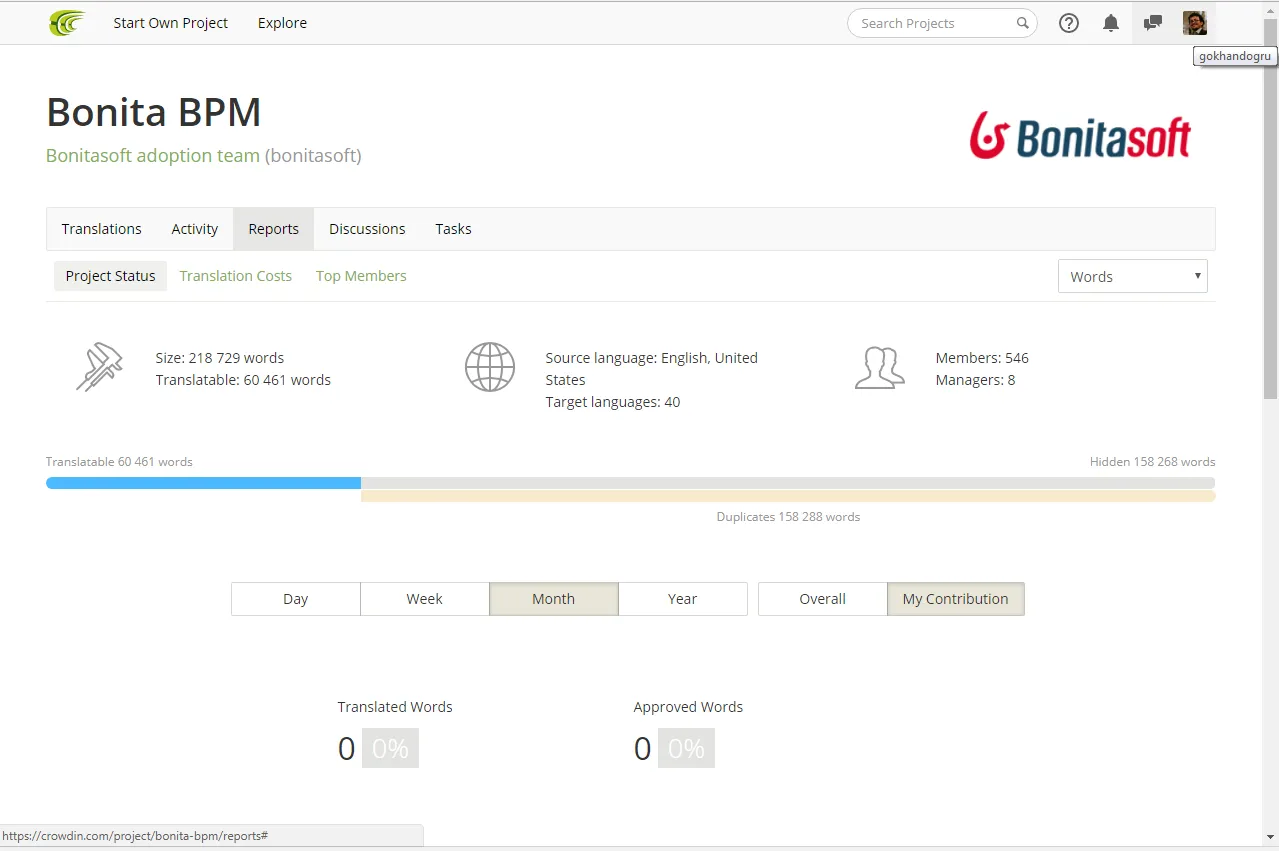Click "Translatable: 60 461 words" stat line

click(243, 380)
